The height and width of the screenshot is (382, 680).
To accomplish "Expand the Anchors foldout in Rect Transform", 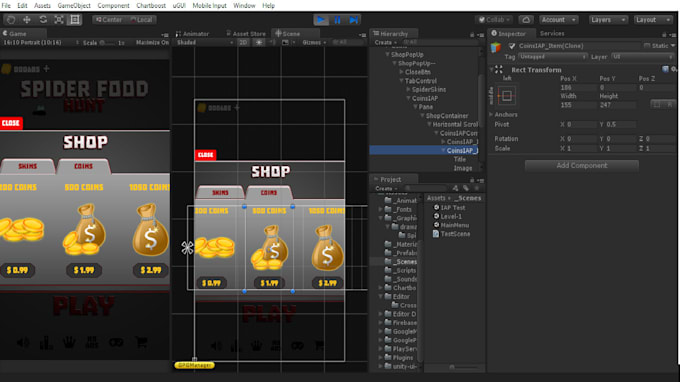I will (x=491, y=114).
